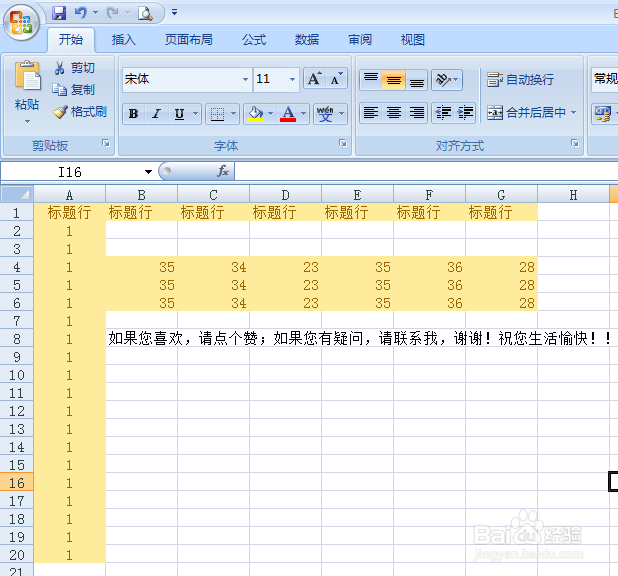Screen dimensions: 618x576
Task: Align text right
Action: (417, 113)
